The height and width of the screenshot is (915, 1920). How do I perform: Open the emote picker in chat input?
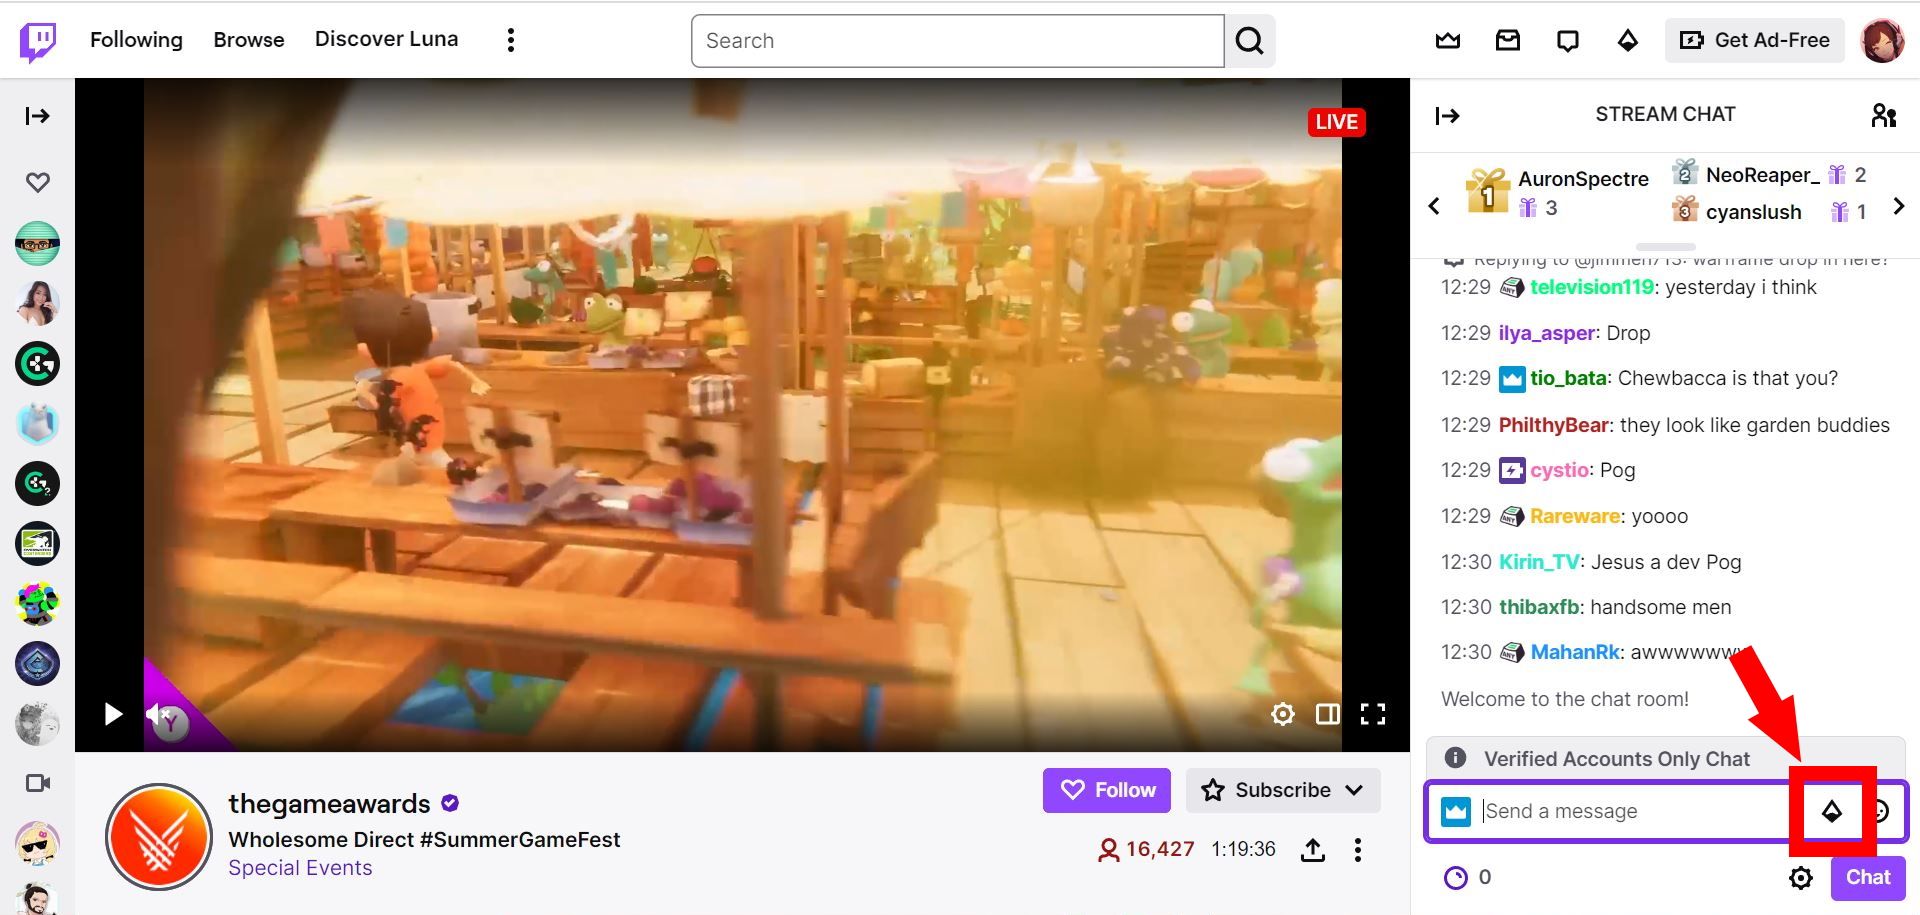tap(1880, 811)
